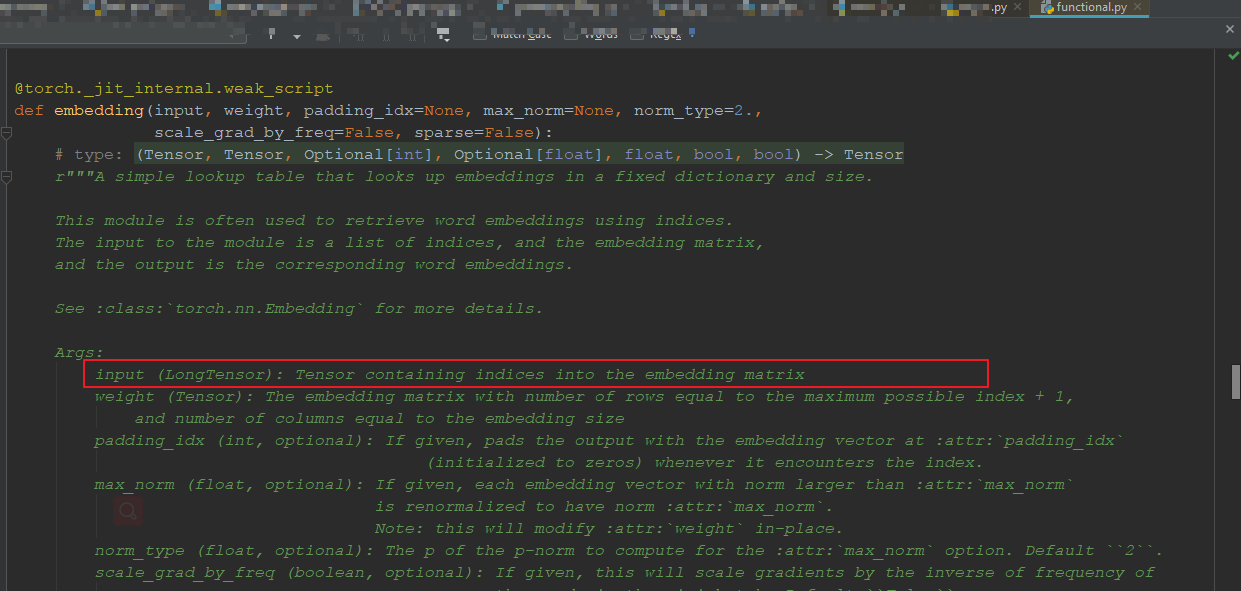The image size is (1241, 591).
Task: Click 'This module is often used' line
Action: click(x=394, y=221)
